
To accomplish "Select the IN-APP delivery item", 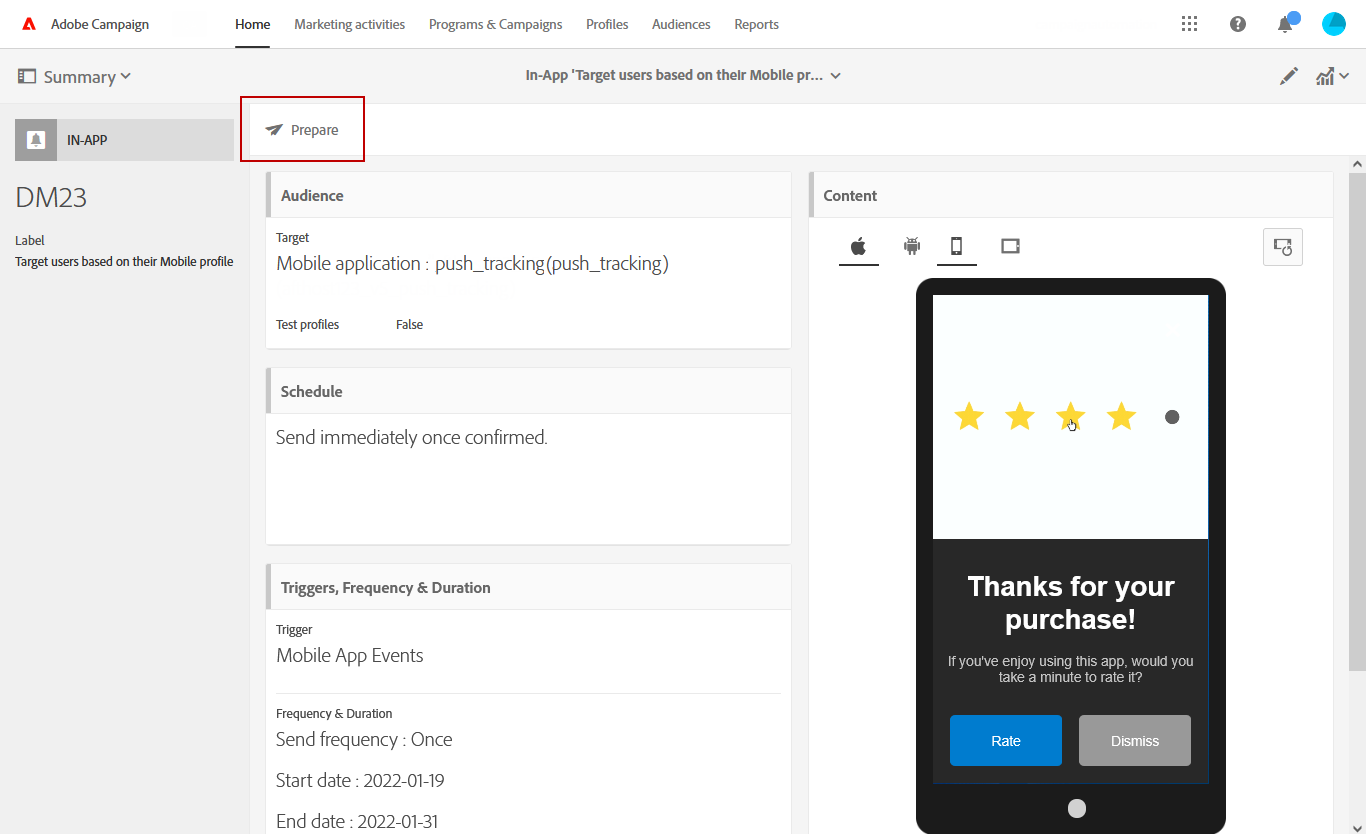I will point(124,140).
